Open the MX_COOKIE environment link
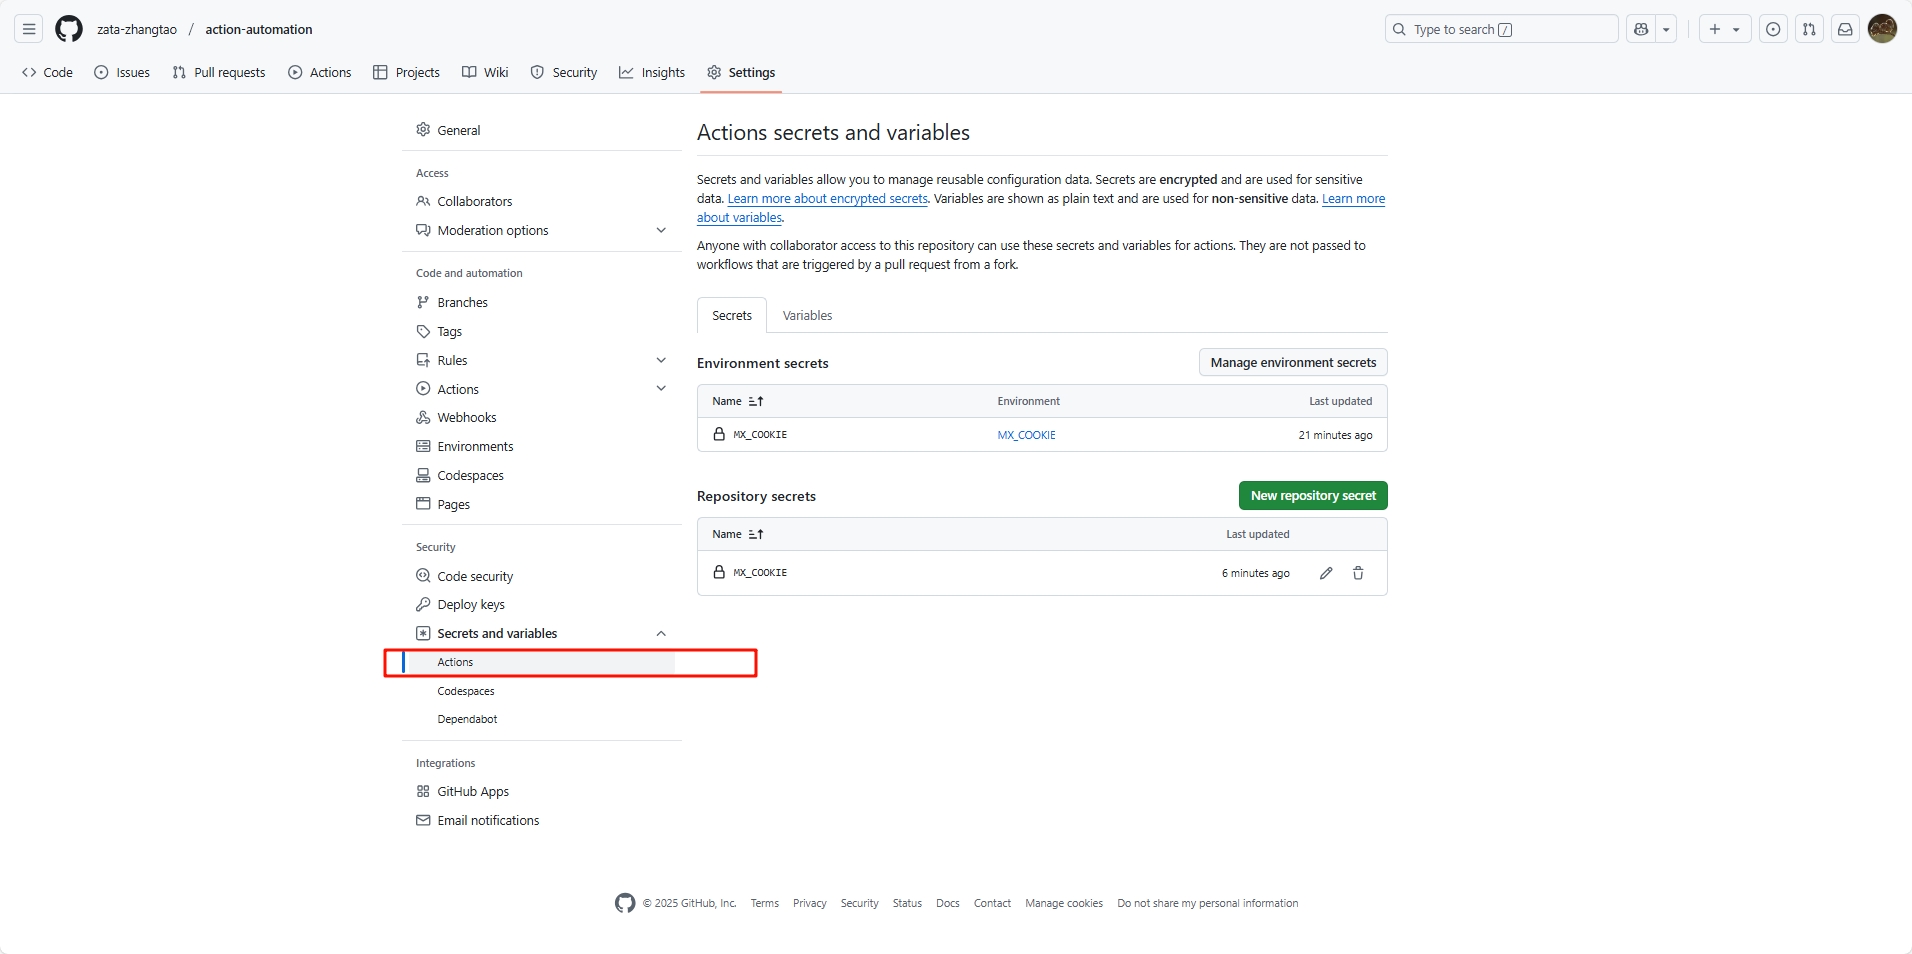This screenshot has width=1912, height=954. [x=1026, y=435]
